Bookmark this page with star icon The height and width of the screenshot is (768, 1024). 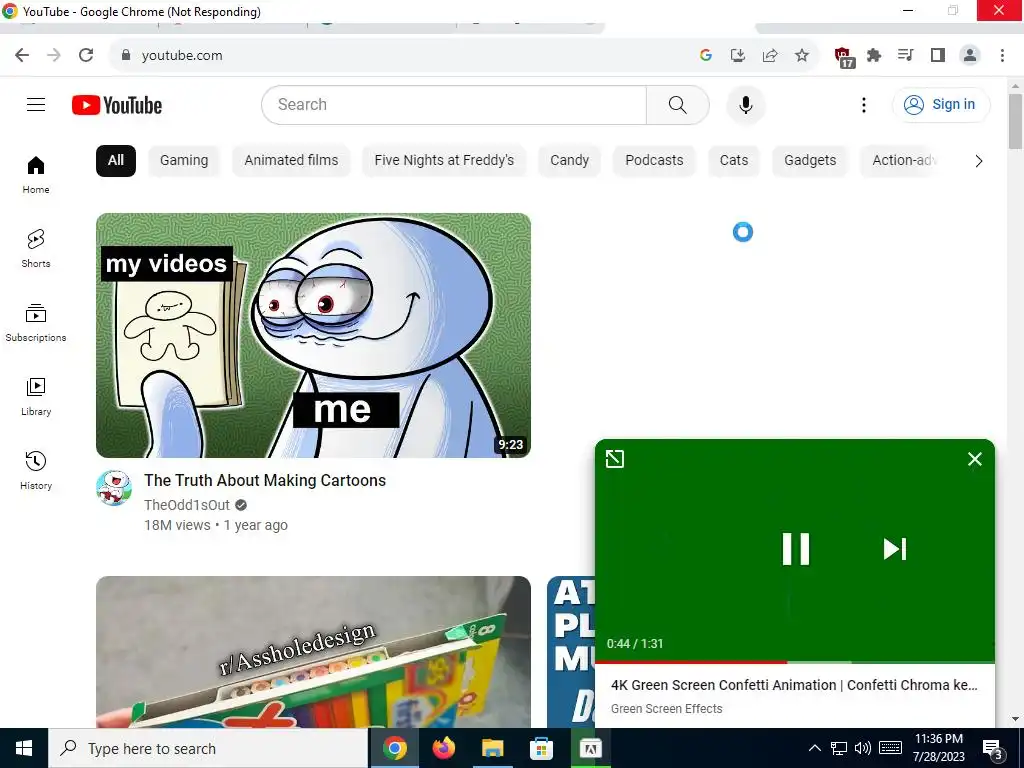point(802,56)
